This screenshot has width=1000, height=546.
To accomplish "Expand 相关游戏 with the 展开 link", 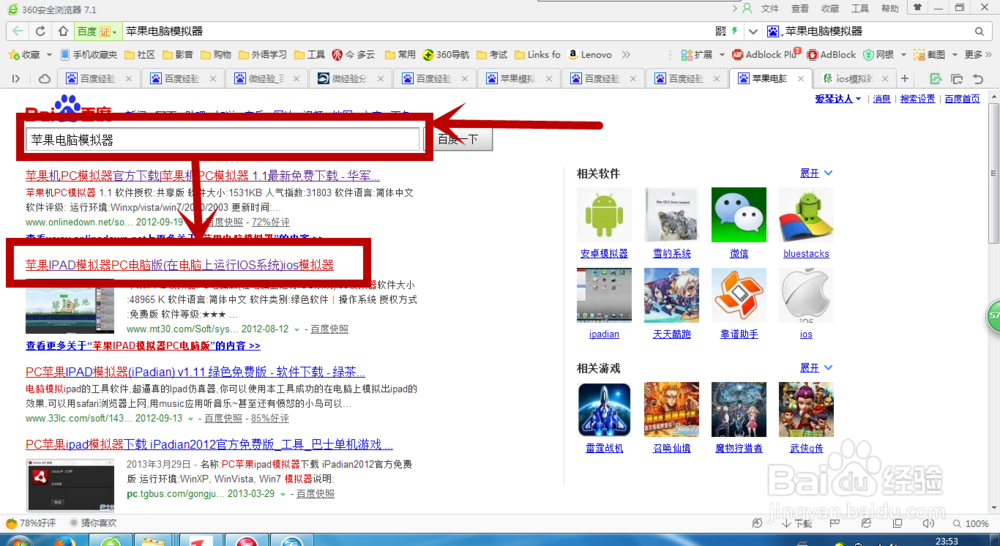I will (816, 367).
